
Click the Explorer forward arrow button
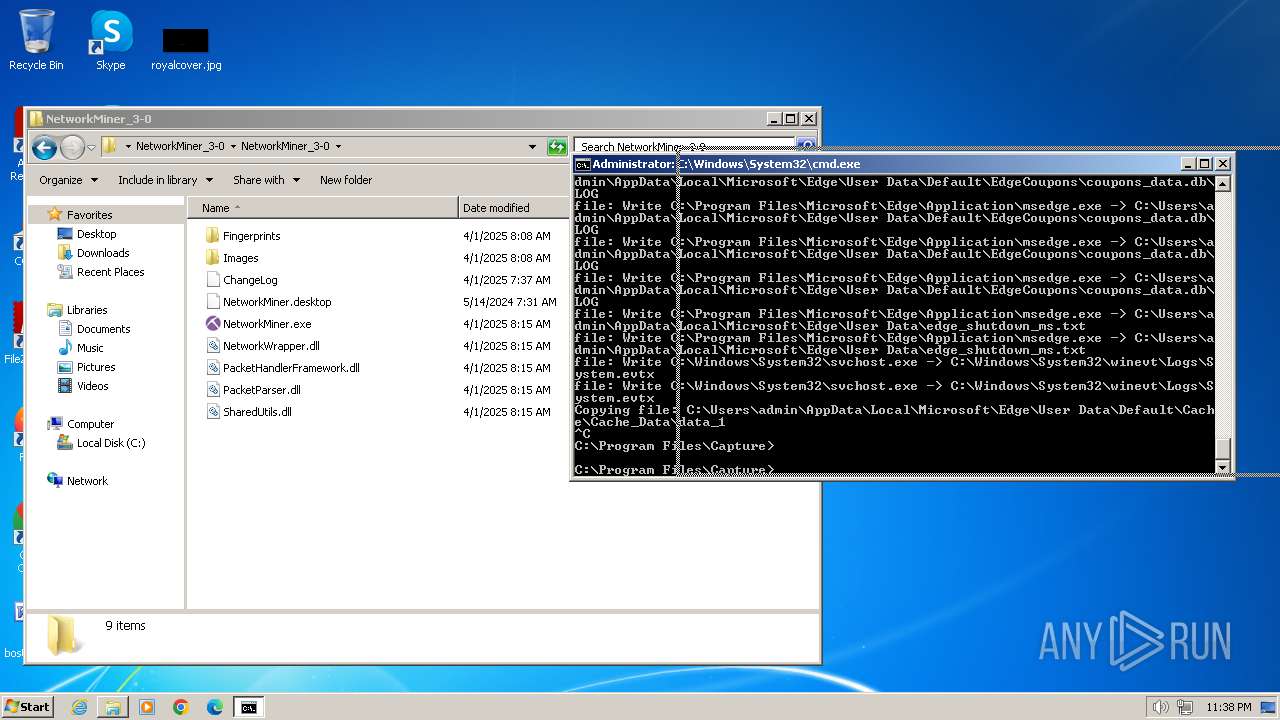tap(72, 148)
